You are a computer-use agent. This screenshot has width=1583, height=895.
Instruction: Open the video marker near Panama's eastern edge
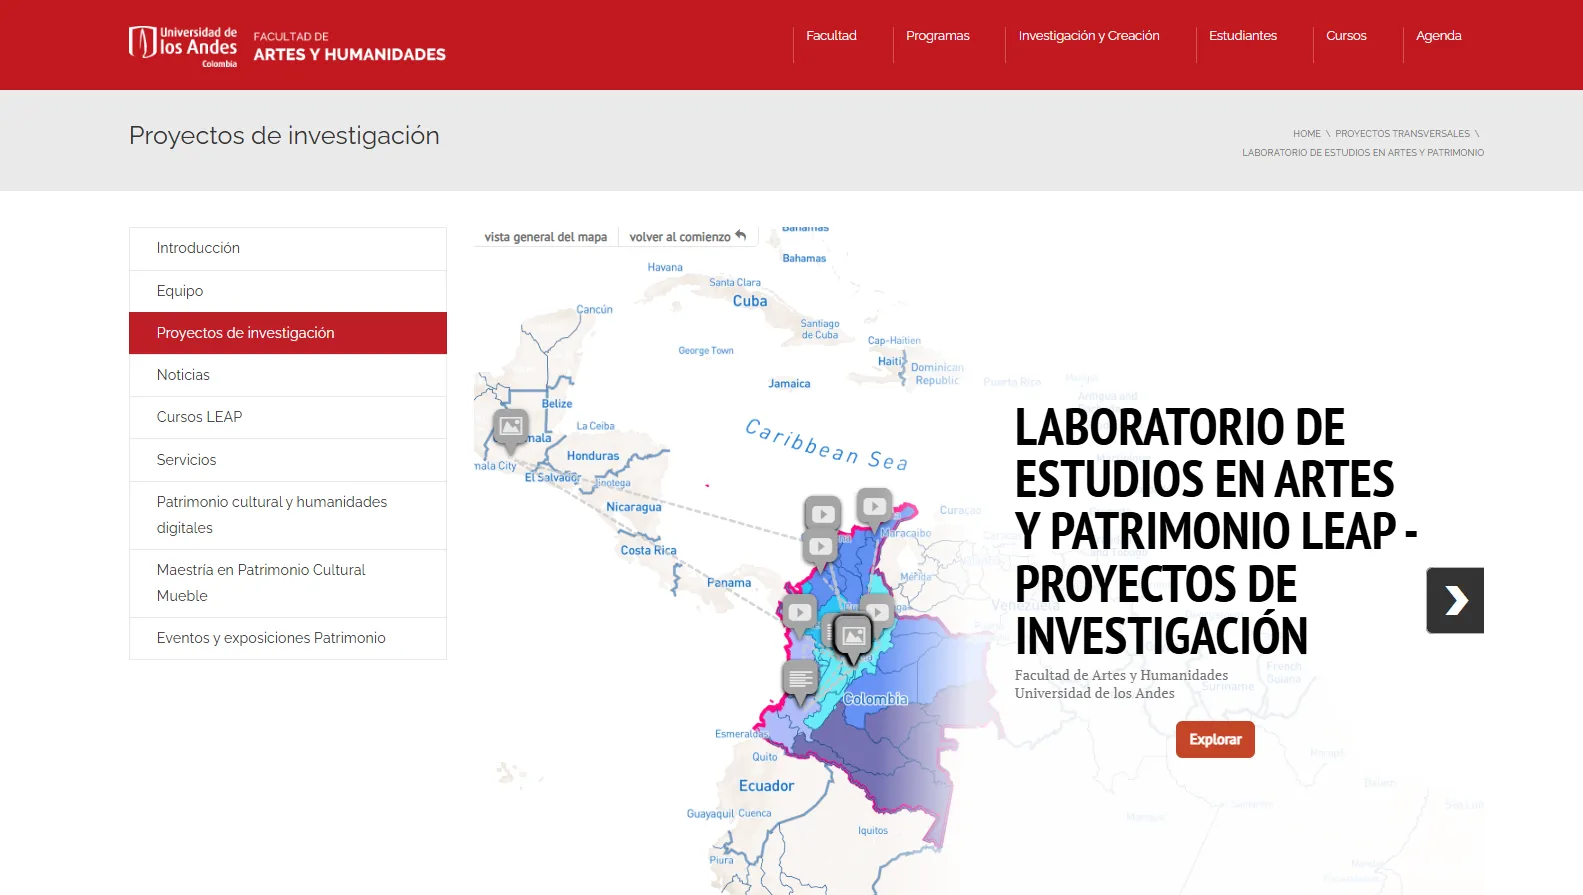(799, 613)
